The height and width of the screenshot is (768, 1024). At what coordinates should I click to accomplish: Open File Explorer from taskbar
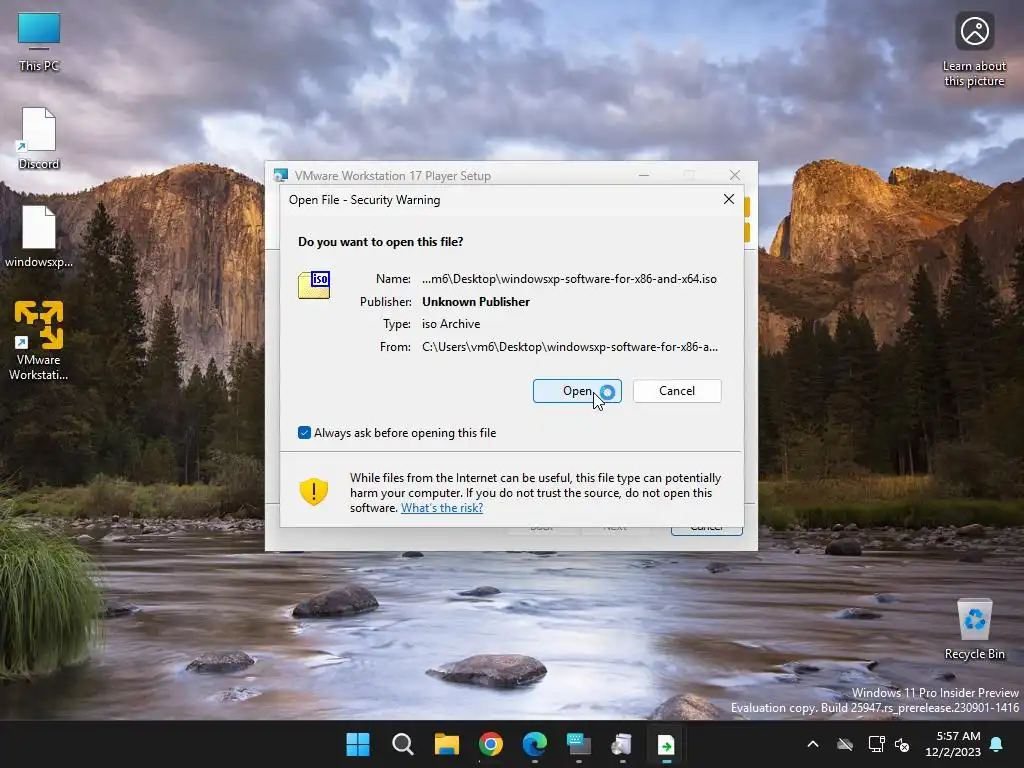[x=447, y=744]
